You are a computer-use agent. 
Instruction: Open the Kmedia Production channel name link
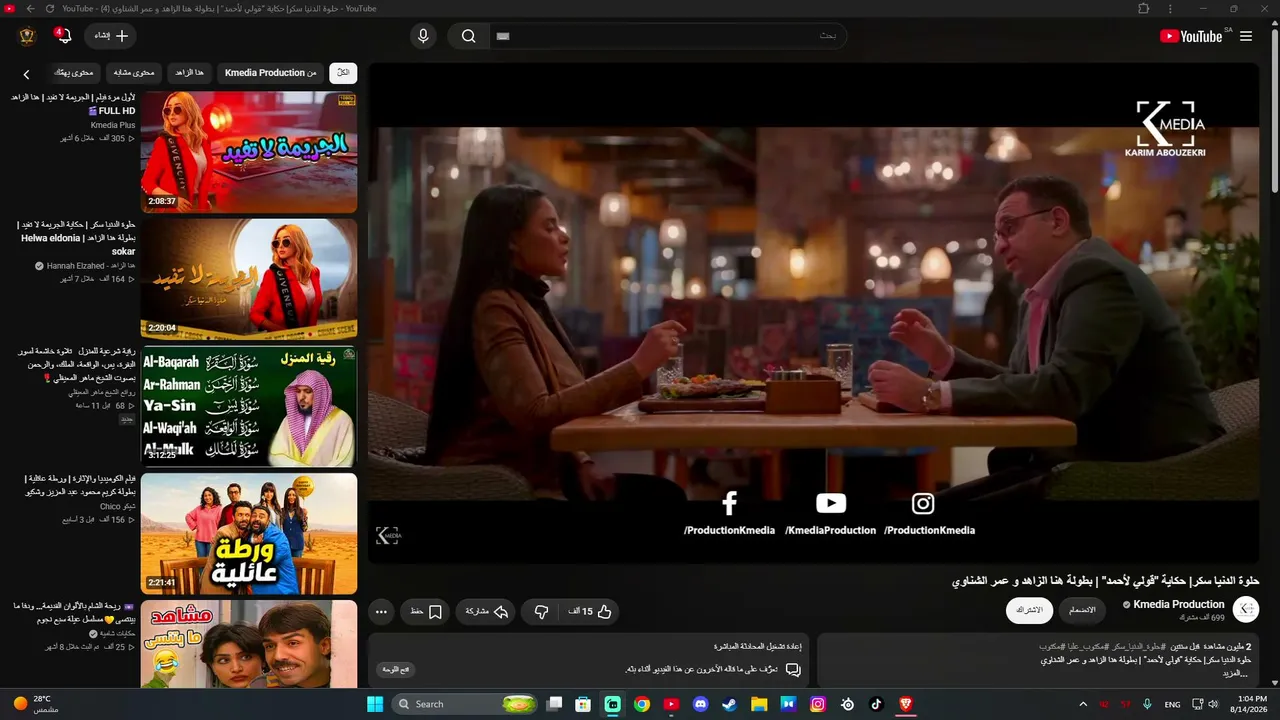tap(1178, 604)
